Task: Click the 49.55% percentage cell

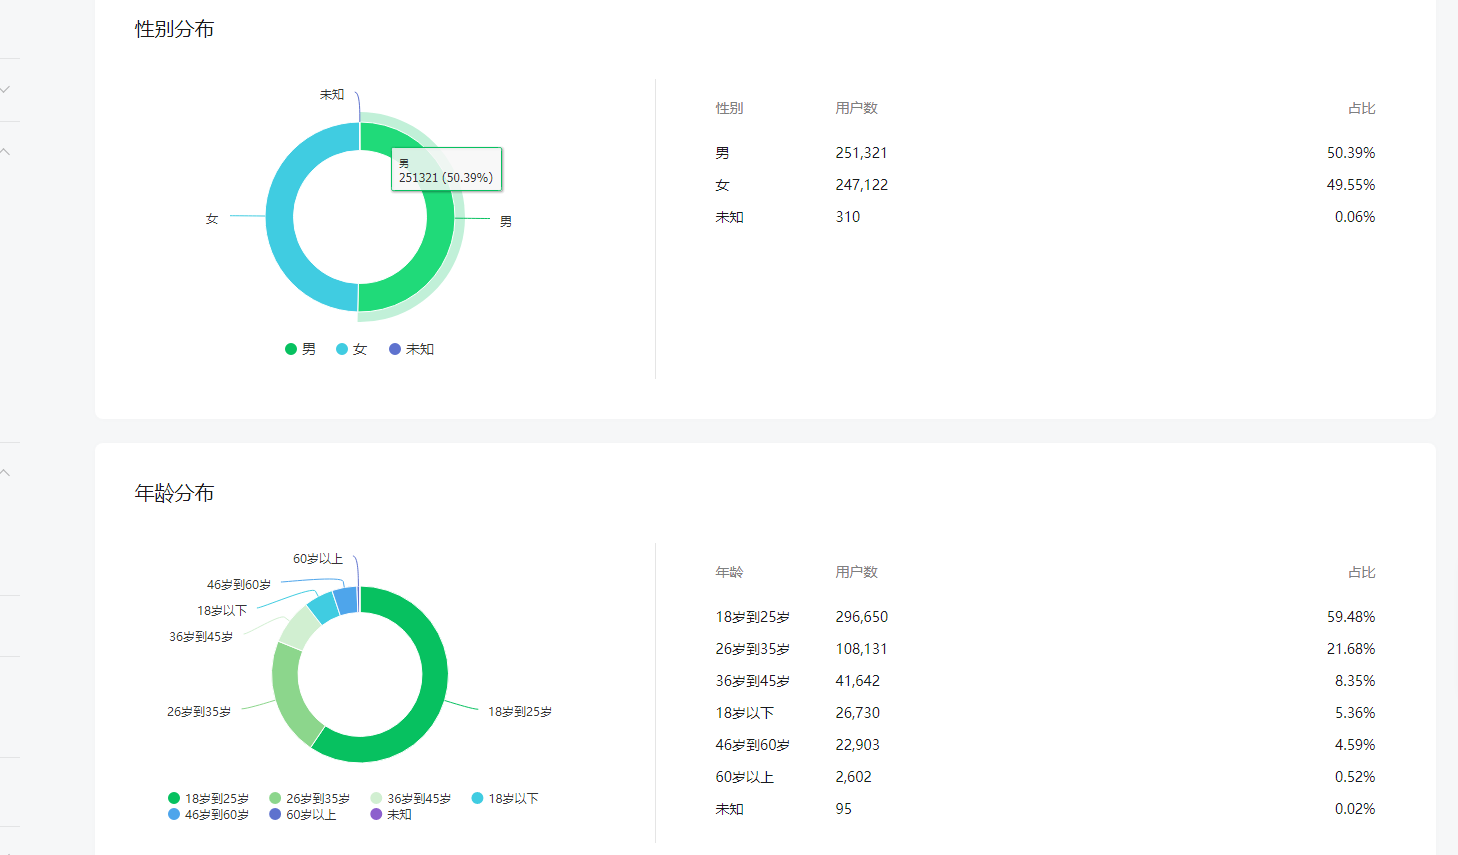Action: pos(1351,185)
